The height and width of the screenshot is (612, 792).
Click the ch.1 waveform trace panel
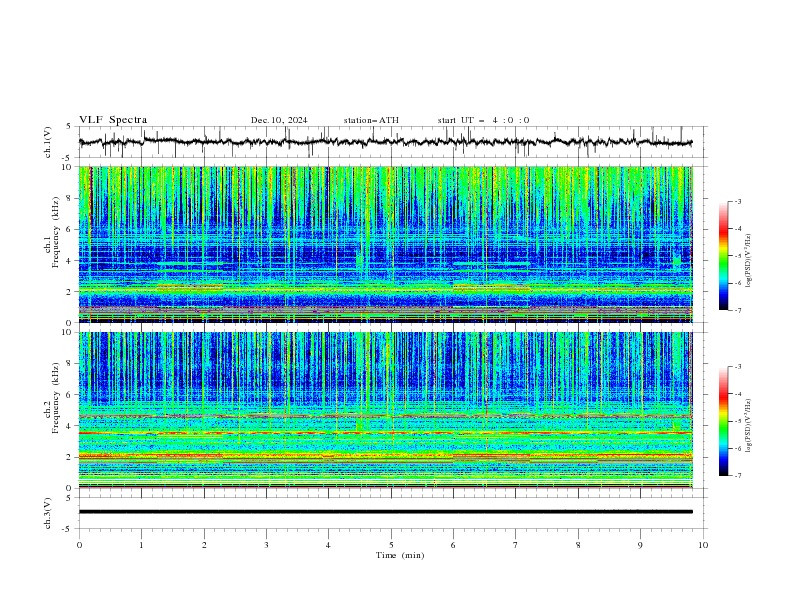pyautogui.click(x=392, y=142)
